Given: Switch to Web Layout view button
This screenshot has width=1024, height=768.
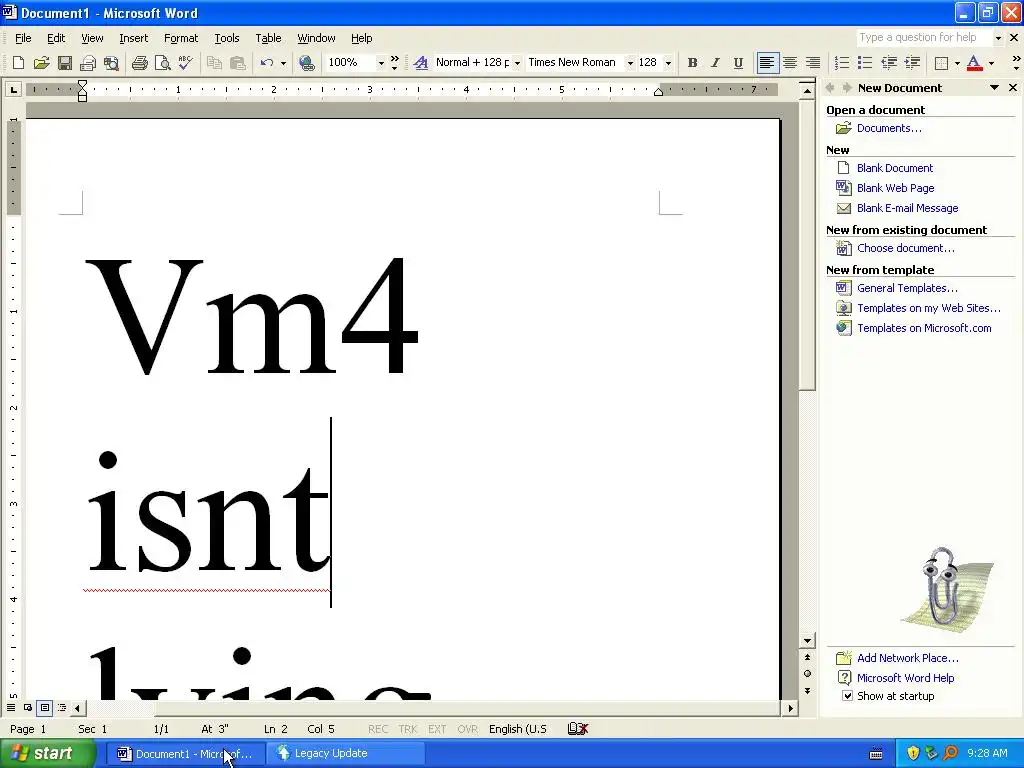Looking at the screenshot, I should 28,707.
